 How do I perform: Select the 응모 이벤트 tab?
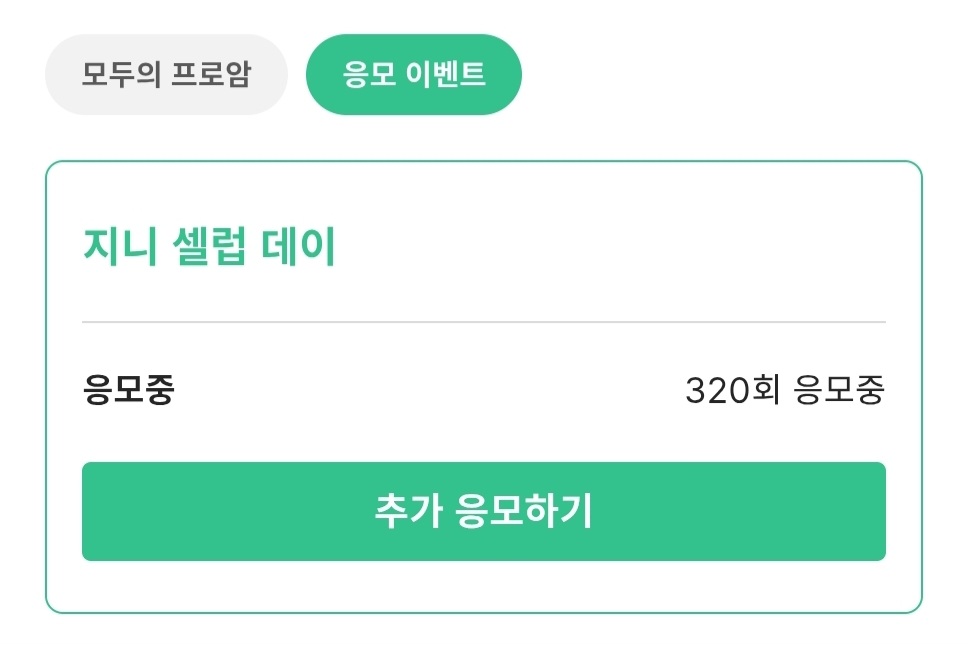pyautogui.click(x=413, y=75)
